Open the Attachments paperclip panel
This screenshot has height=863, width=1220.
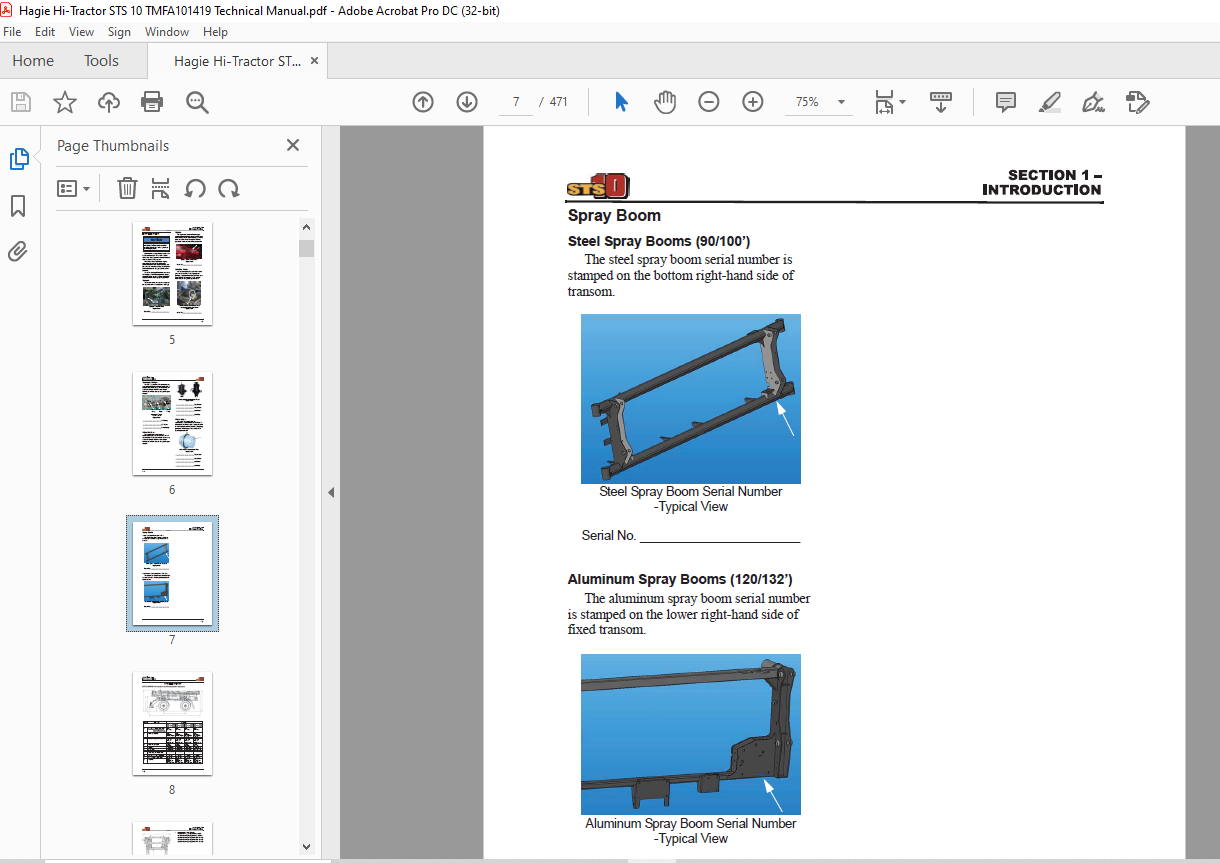(18, 251)
